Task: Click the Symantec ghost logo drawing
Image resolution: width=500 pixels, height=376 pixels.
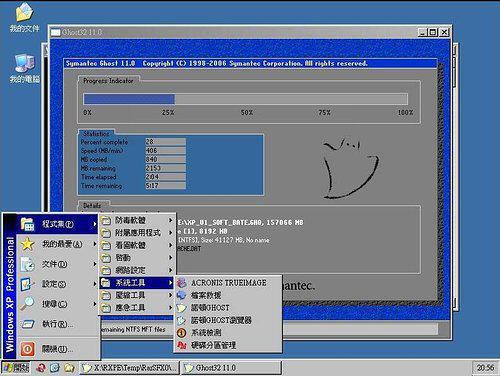Action: (351, 169)
